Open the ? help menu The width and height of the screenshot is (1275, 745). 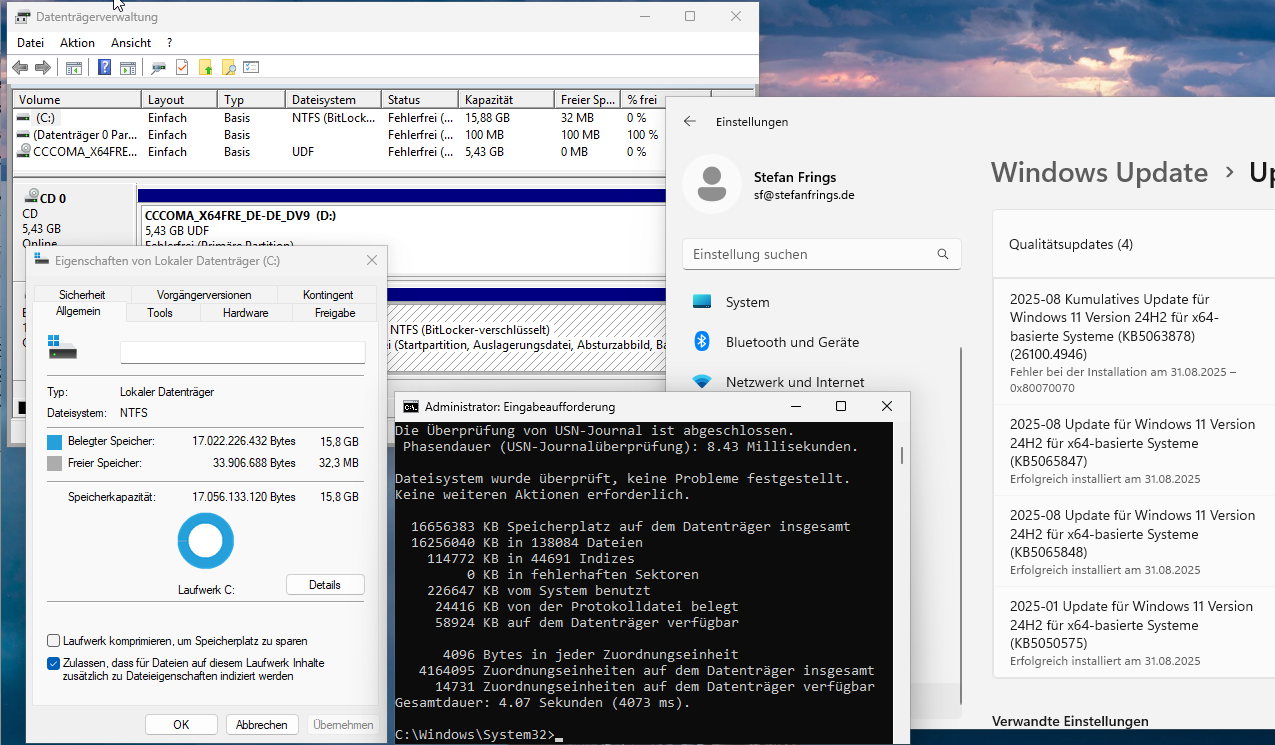[x=170, y=43]
